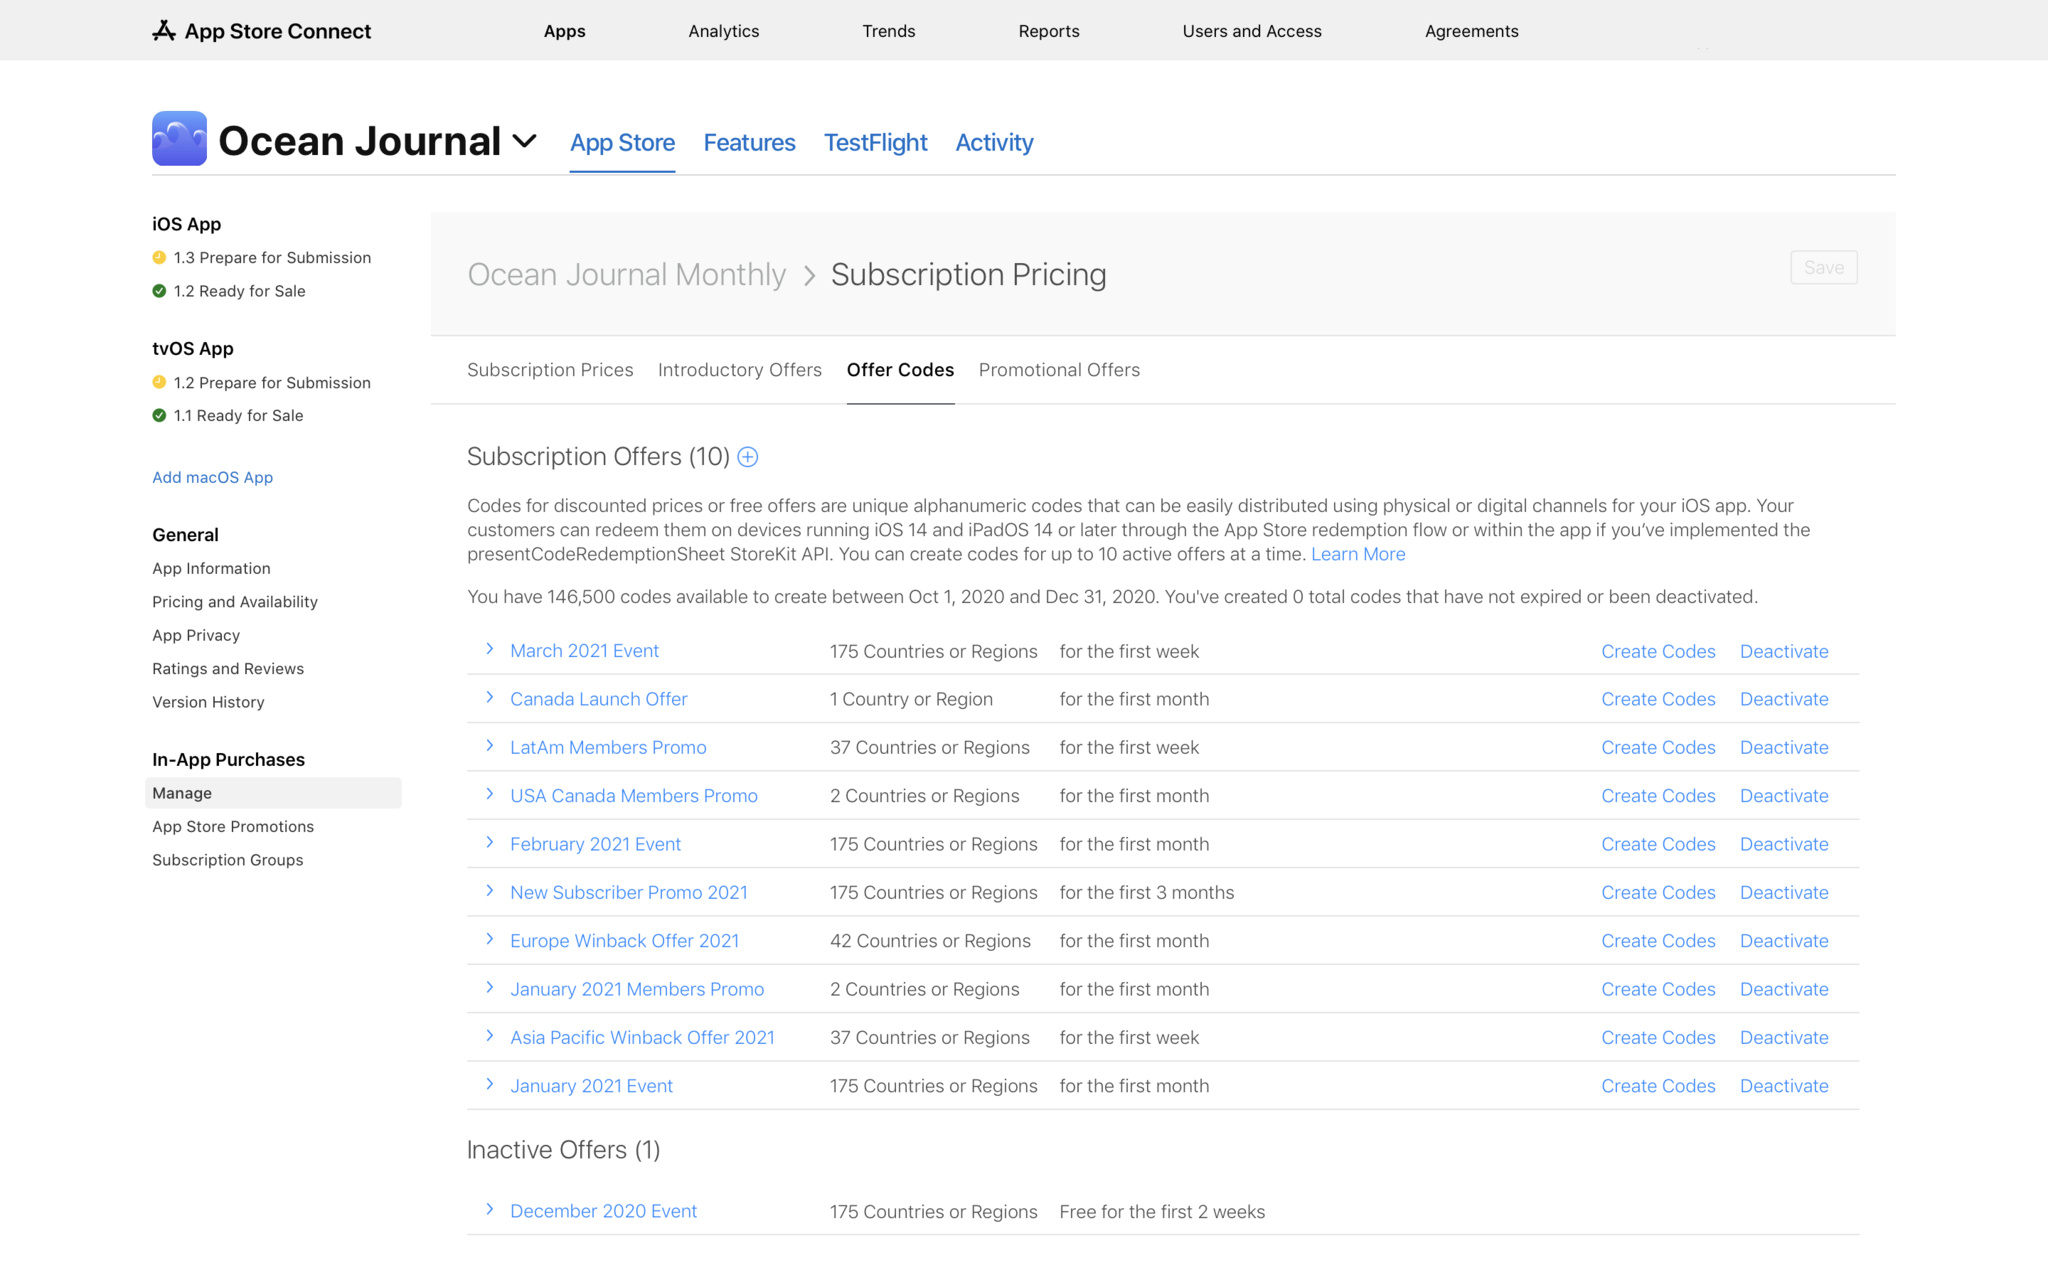Create Codes for Europe Winback Offer 2021
This screenshot has width=2048, height=1280.
click(x=1658, y=941)
